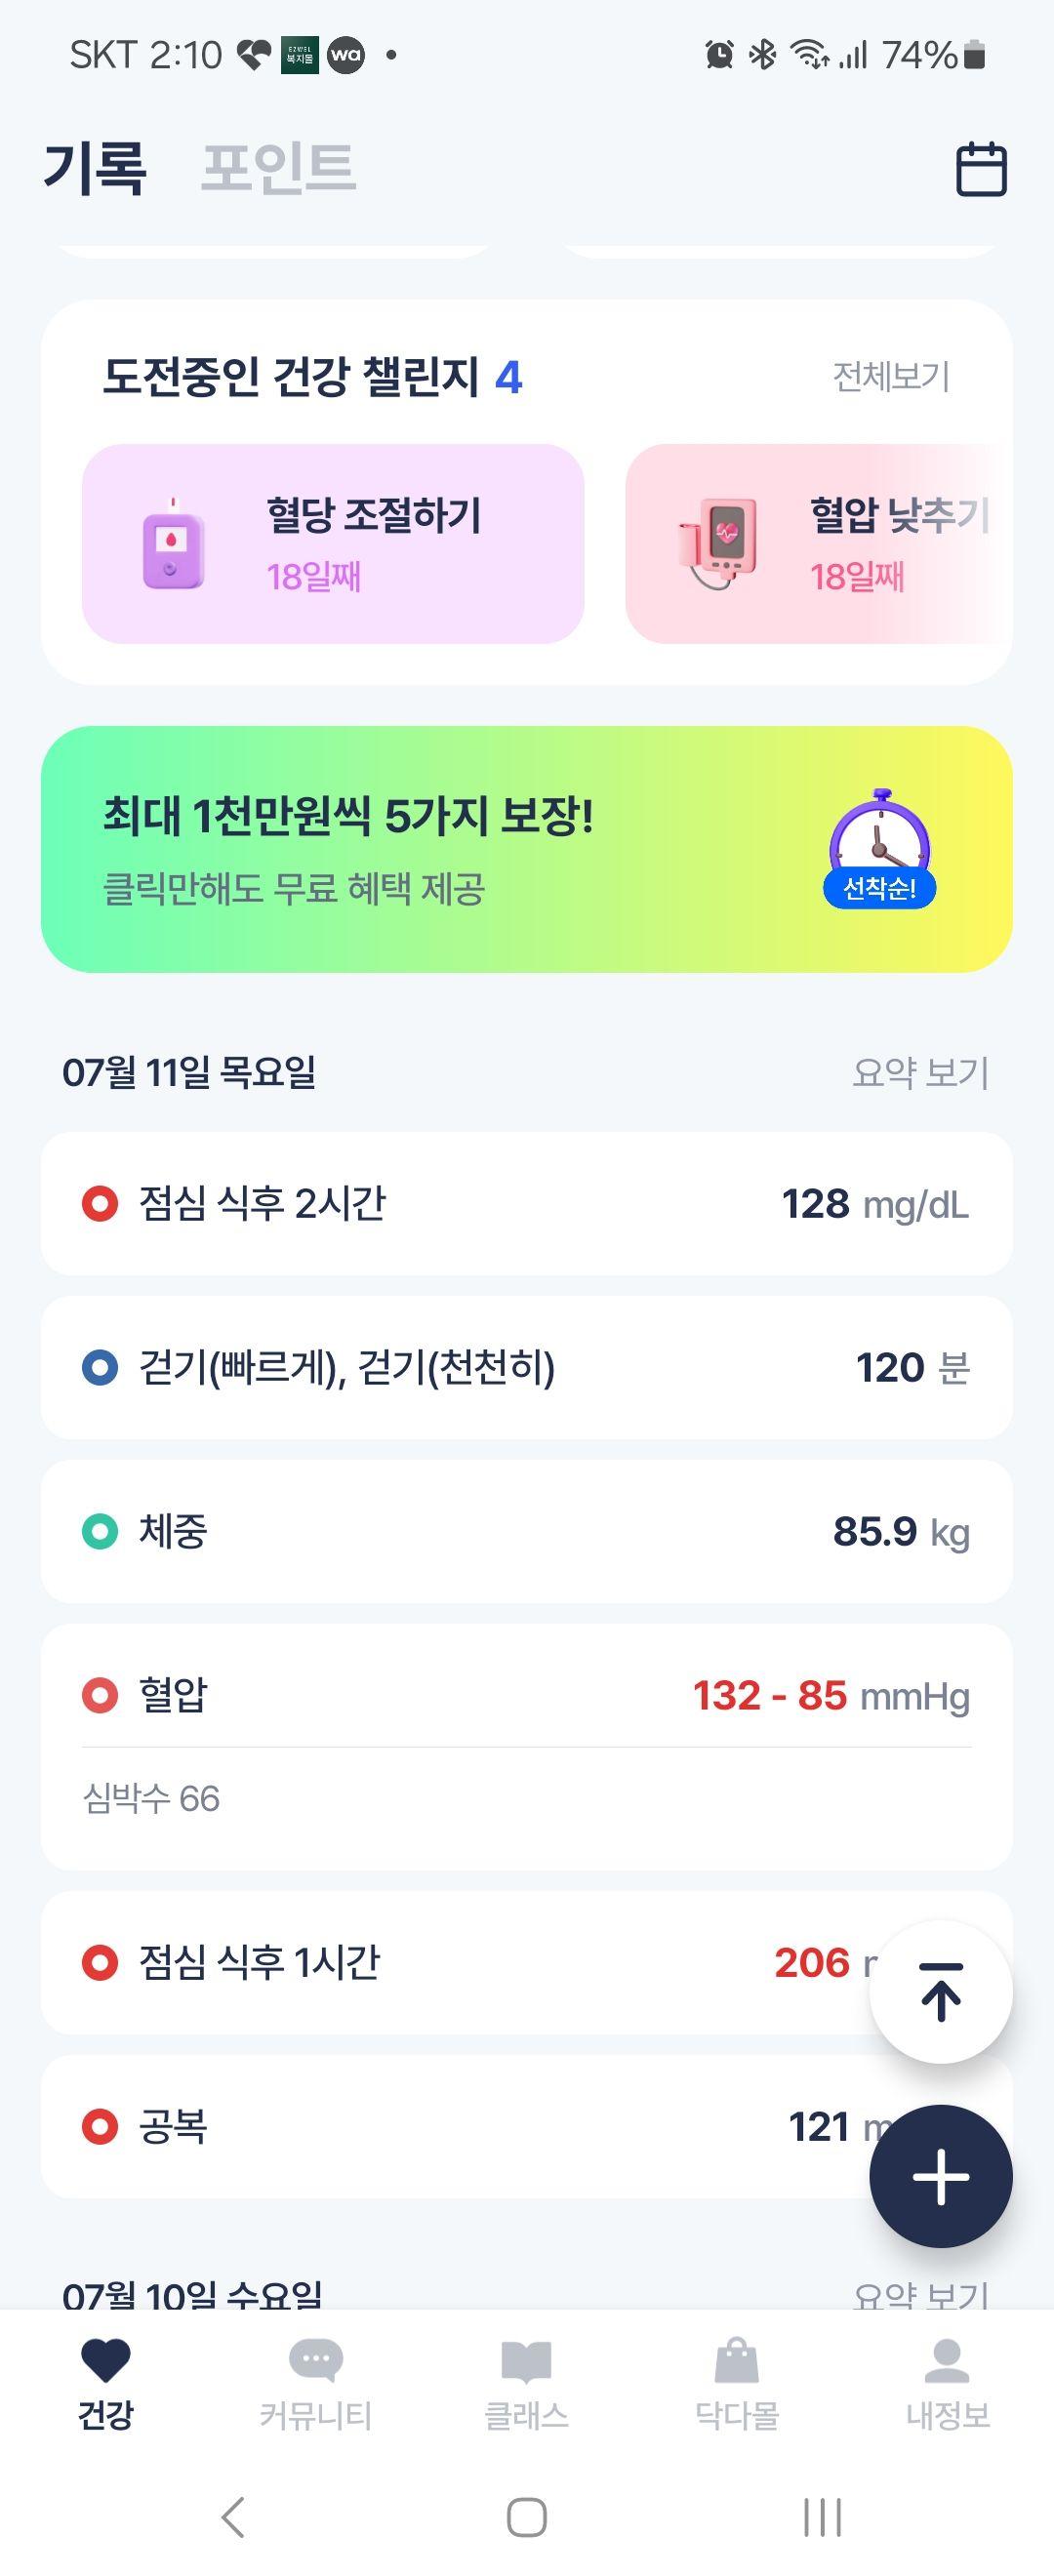The width and height of the screenshot is (1054, 2576).
Task: Switch to the 포인트 tab
Action: (279, 167)
